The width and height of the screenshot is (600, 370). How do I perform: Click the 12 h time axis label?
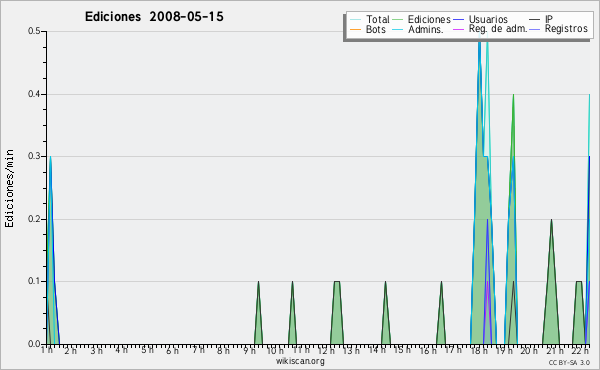(326, 350)
